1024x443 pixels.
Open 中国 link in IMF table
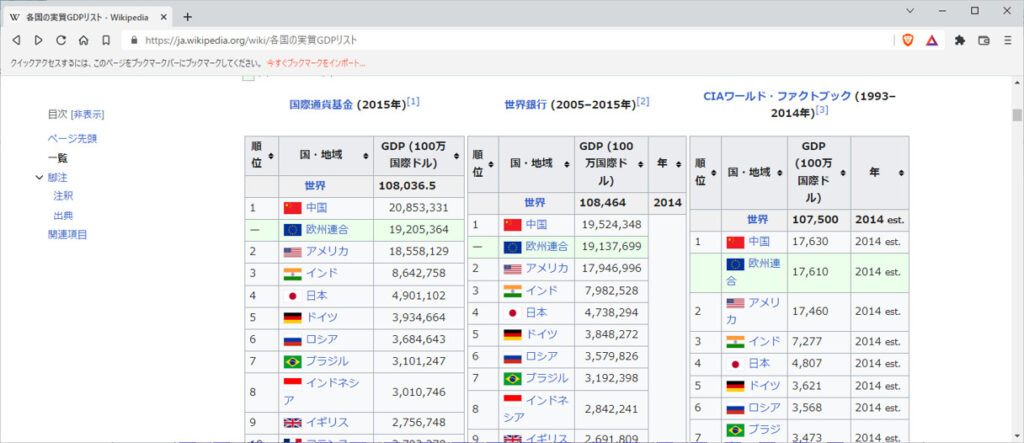pos(316,208)
